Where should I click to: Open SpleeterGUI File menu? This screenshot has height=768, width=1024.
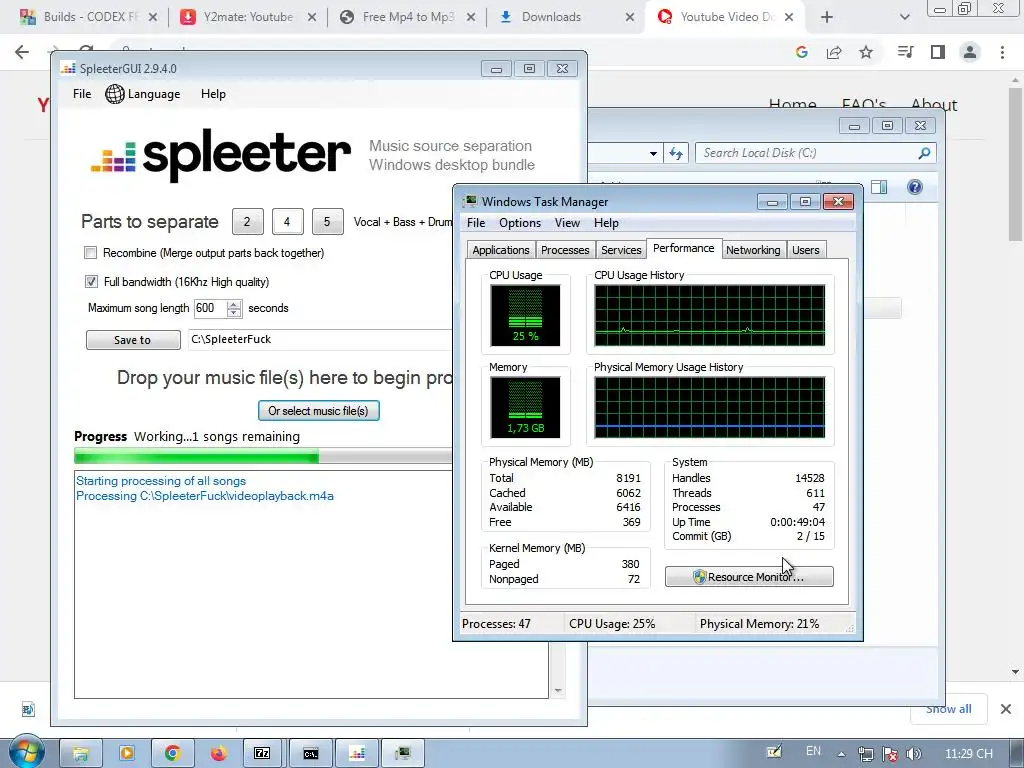(x=82, y=94)
